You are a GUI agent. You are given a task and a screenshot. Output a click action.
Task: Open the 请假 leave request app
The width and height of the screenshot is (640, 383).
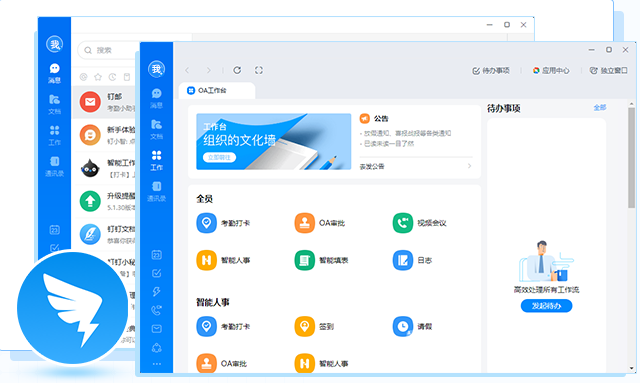[x=412, y=326]
